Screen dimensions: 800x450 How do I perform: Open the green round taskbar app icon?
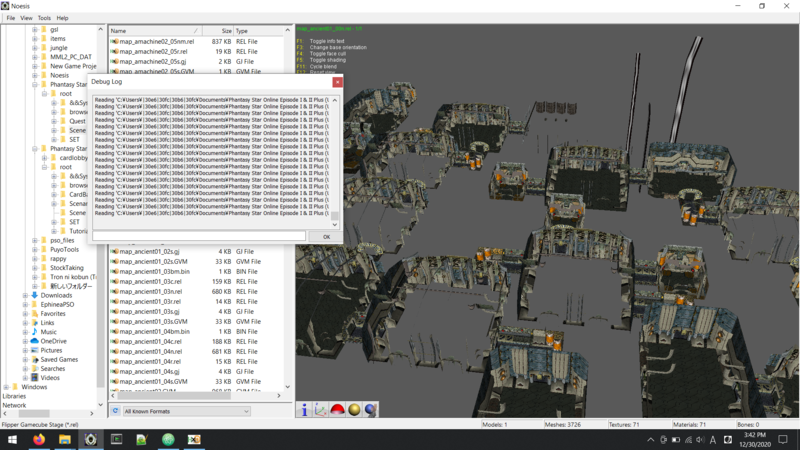(168, 439)
